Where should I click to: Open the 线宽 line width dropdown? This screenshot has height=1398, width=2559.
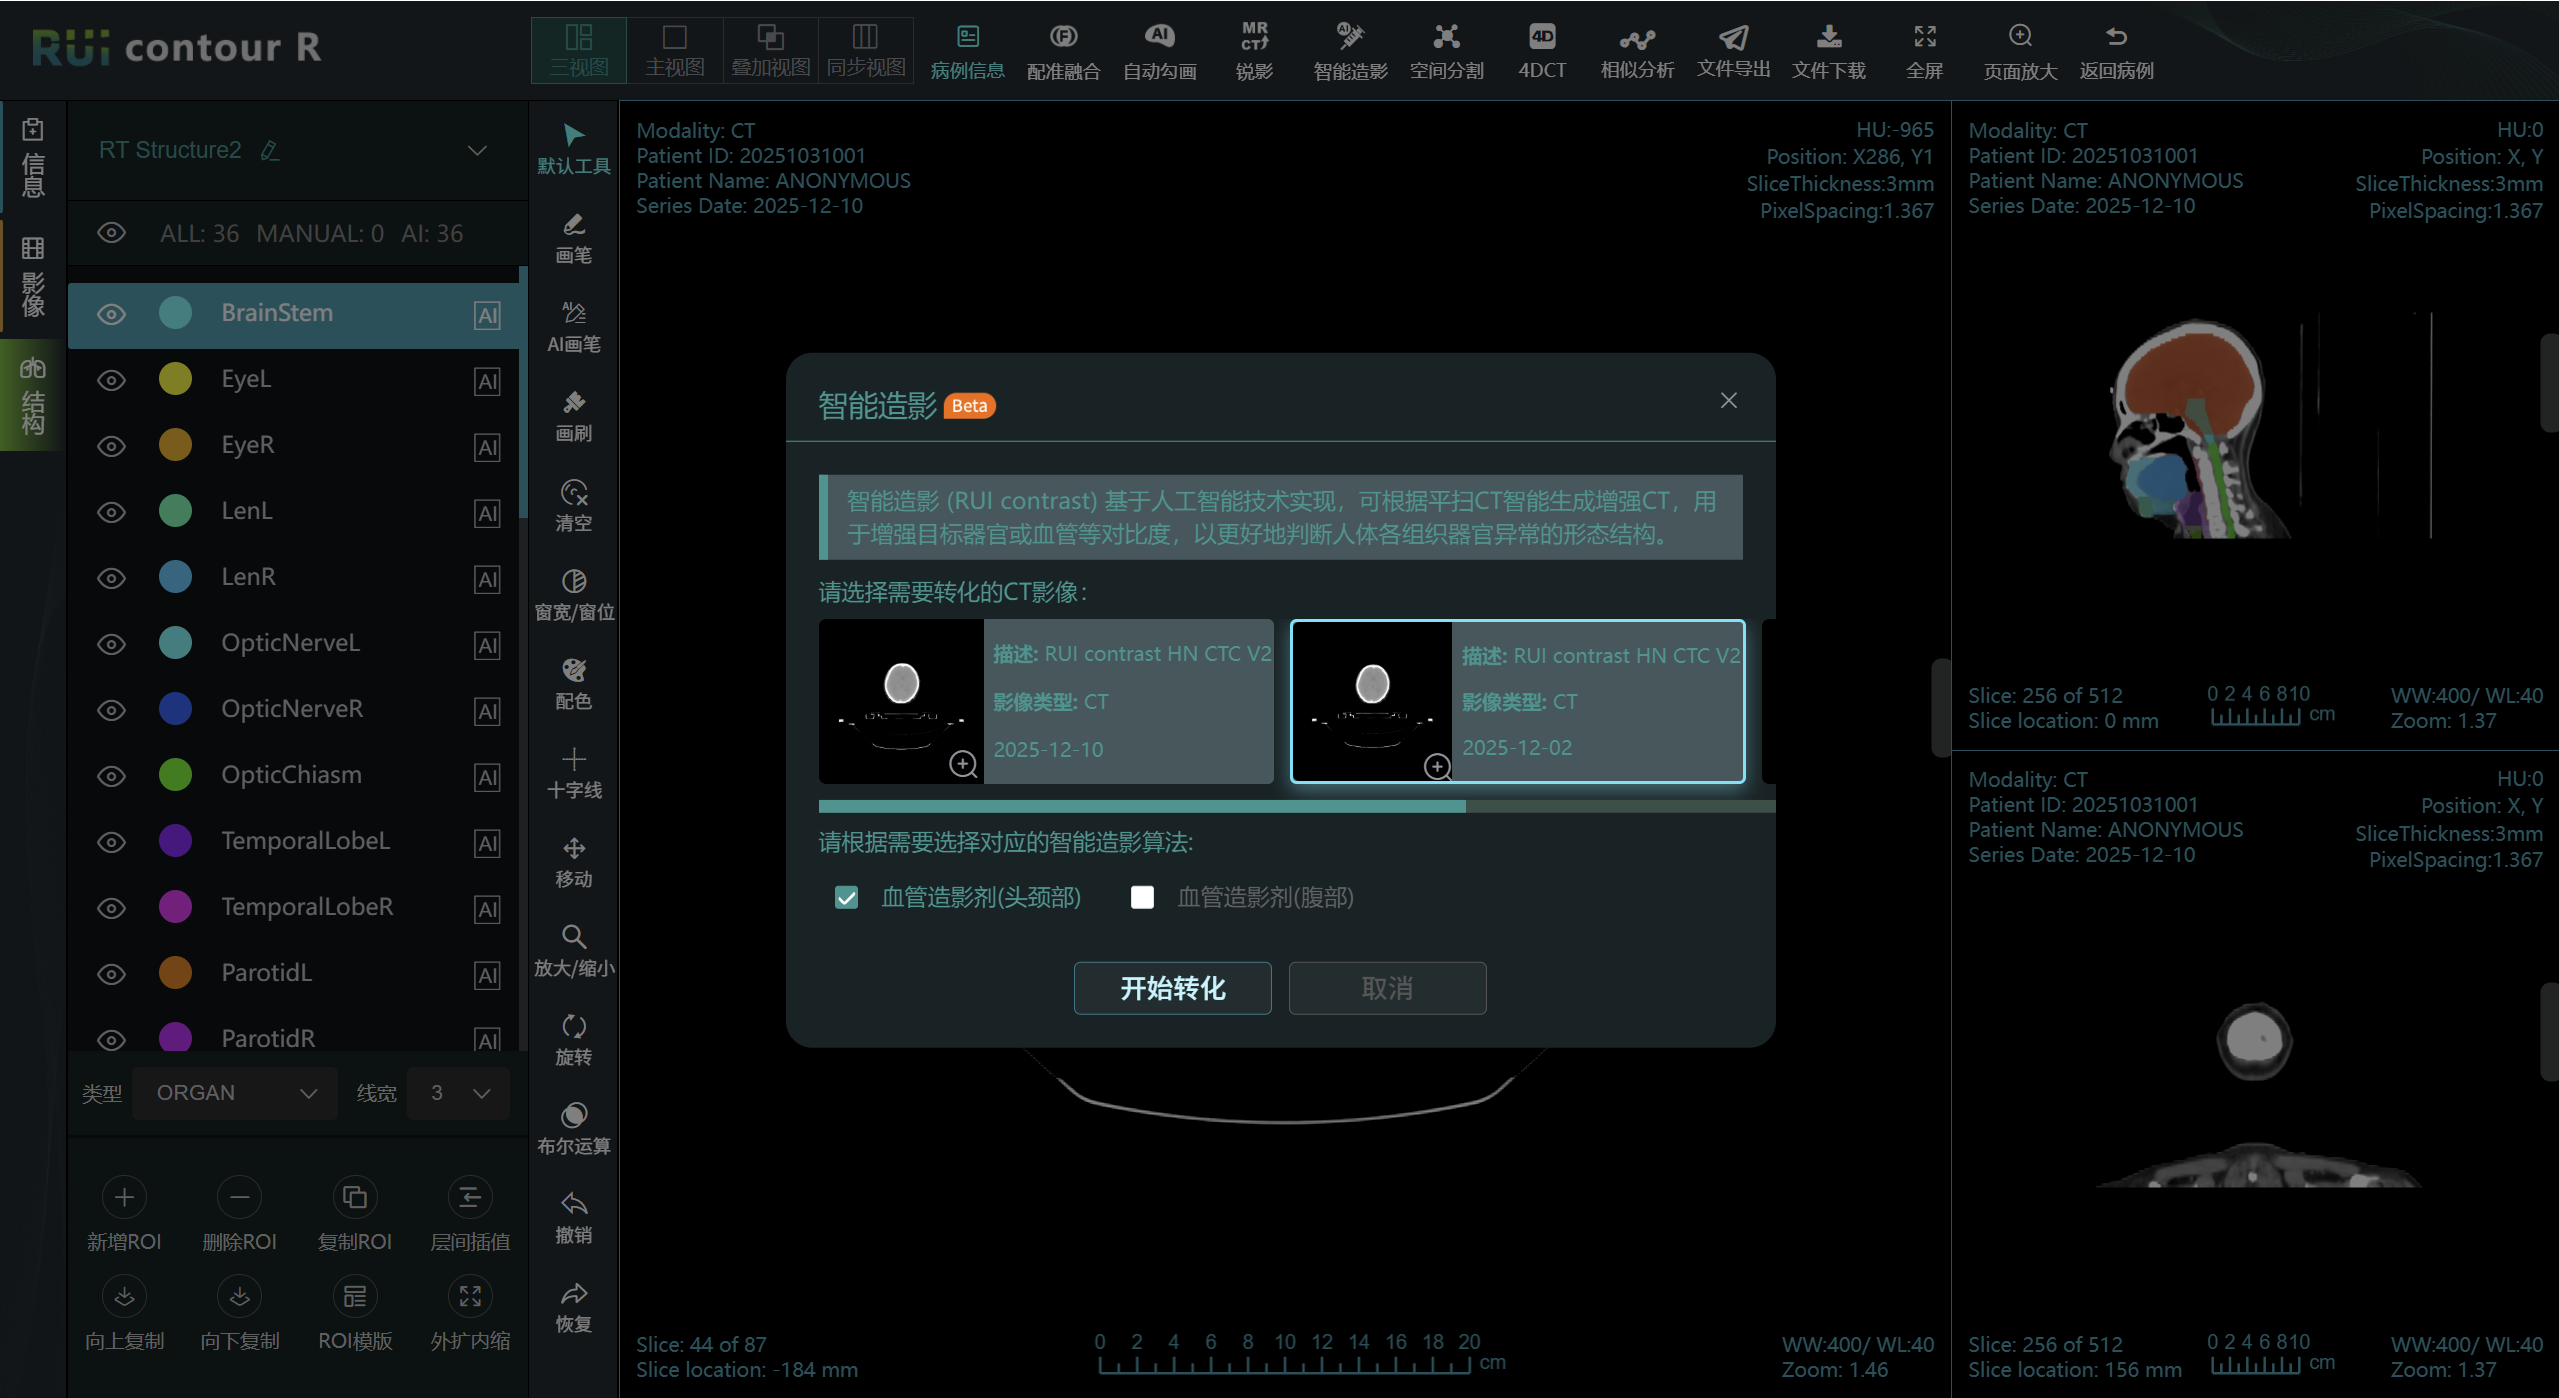point(460,1093)
